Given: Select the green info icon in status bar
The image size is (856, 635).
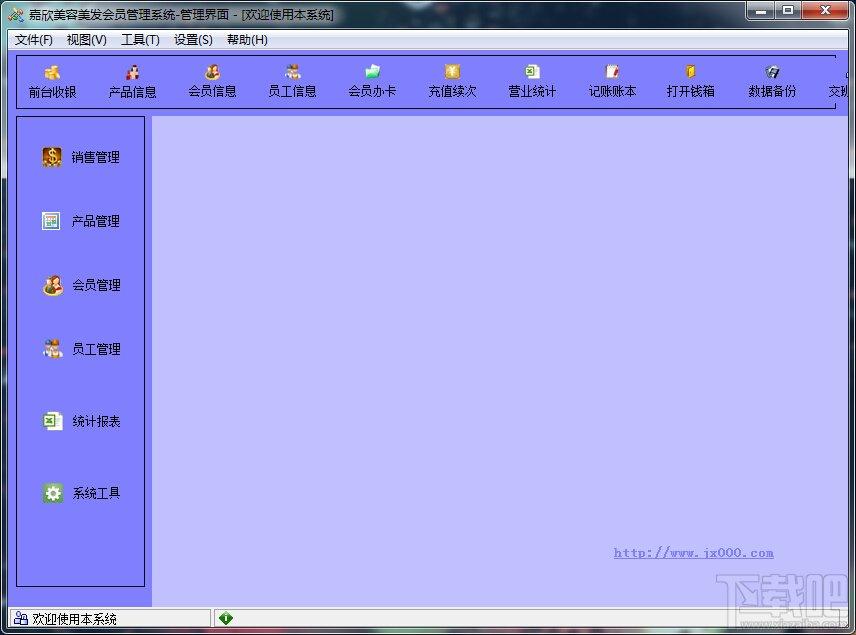Looking at the screenshot, I should pyautogui.click(x=225, y=618).
